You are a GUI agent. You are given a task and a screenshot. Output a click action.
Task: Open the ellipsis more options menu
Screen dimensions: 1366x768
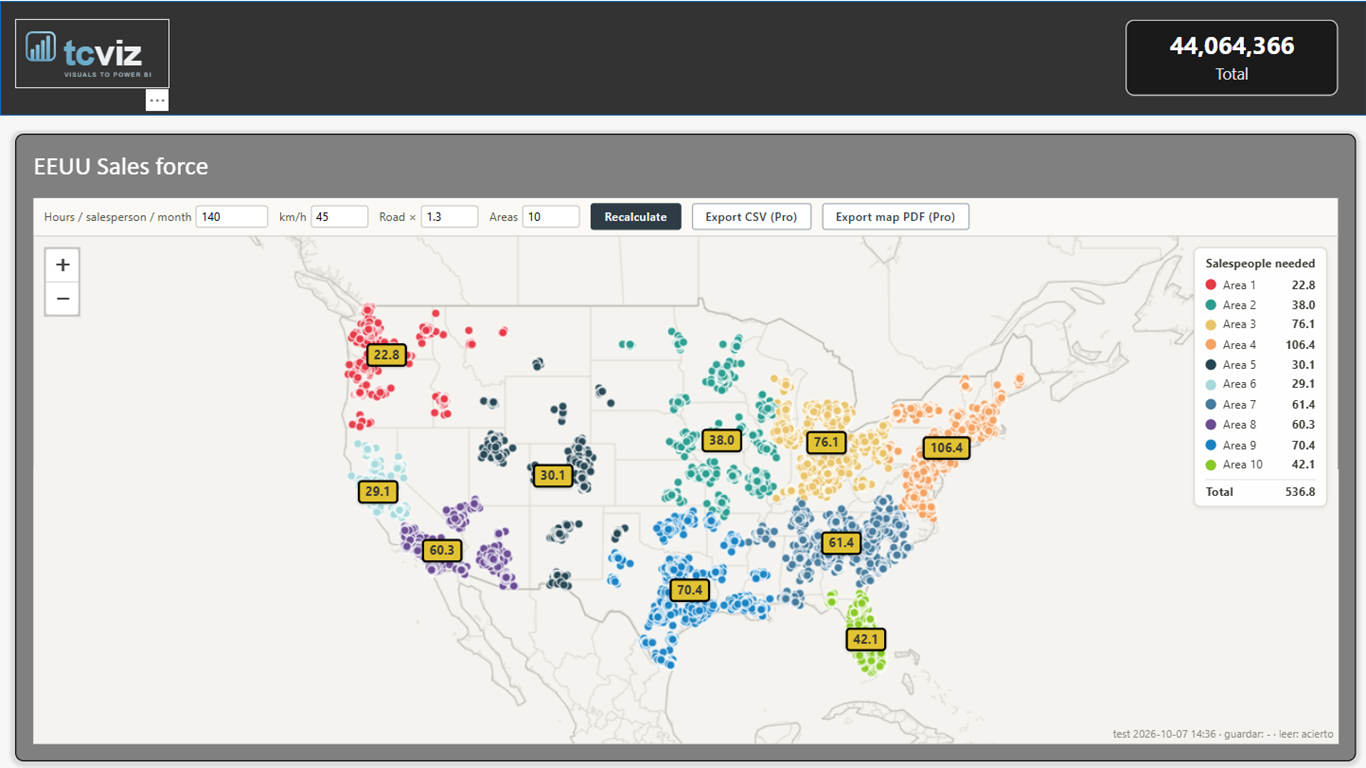pyautogui.click(x=157, y=100)
